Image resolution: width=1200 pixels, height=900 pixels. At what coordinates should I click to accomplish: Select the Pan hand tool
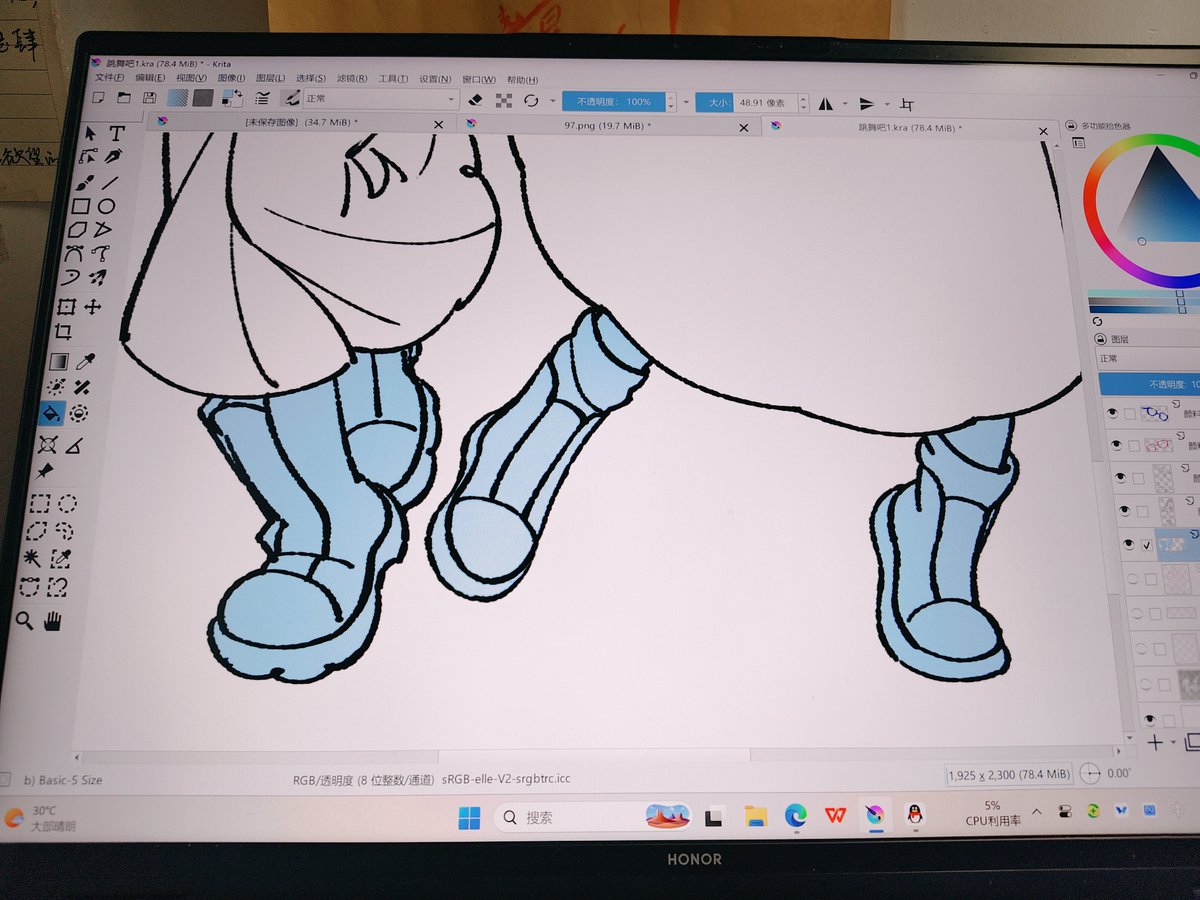(53, 621)
